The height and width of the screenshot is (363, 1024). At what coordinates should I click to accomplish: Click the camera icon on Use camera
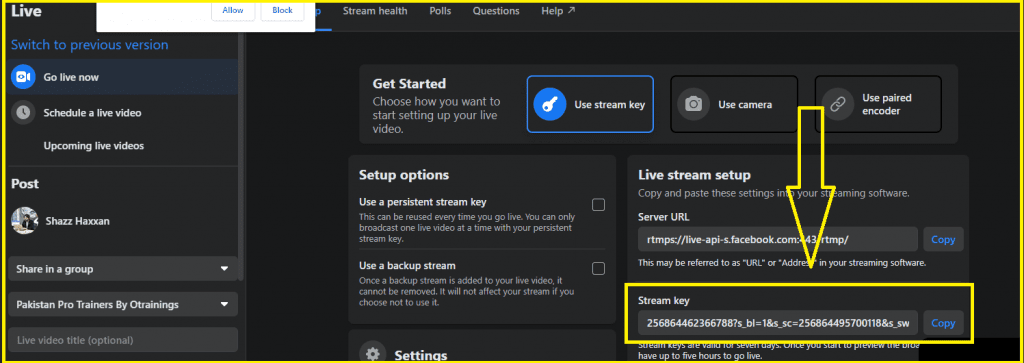click(693, 104)
